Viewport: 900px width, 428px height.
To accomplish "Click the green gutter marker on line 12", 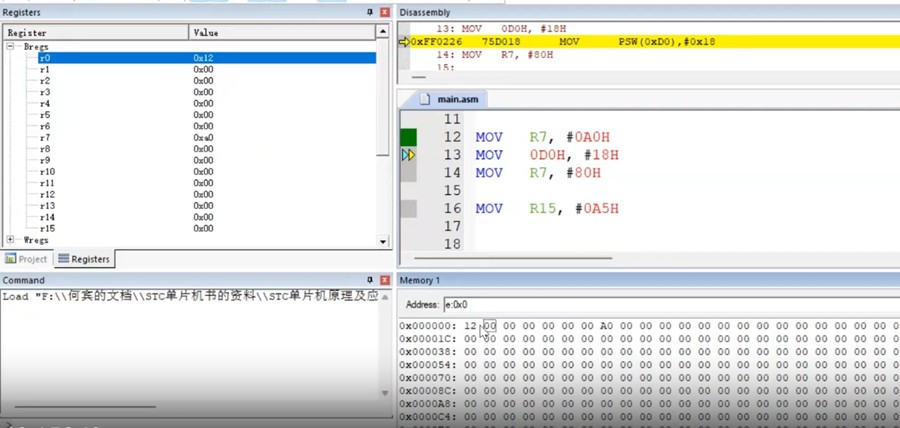I will pos(408,137).
